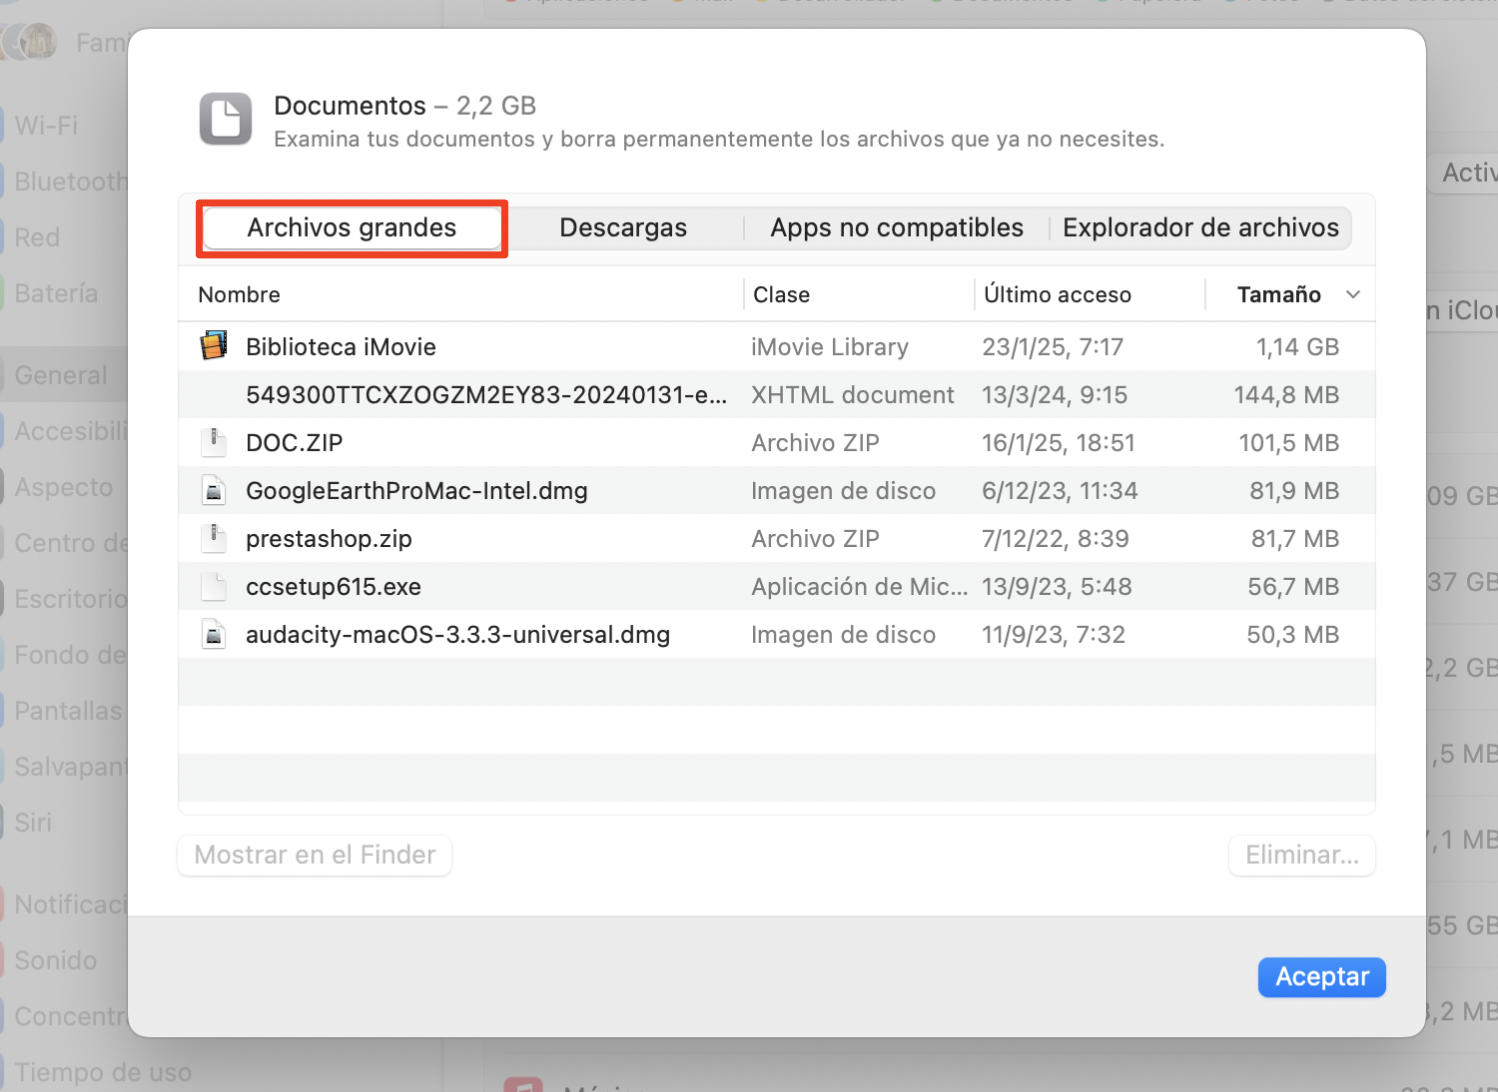1498x1092 pixels.
Task: Open the Tamaño sort direction chevron
Action: point(1355,294)
